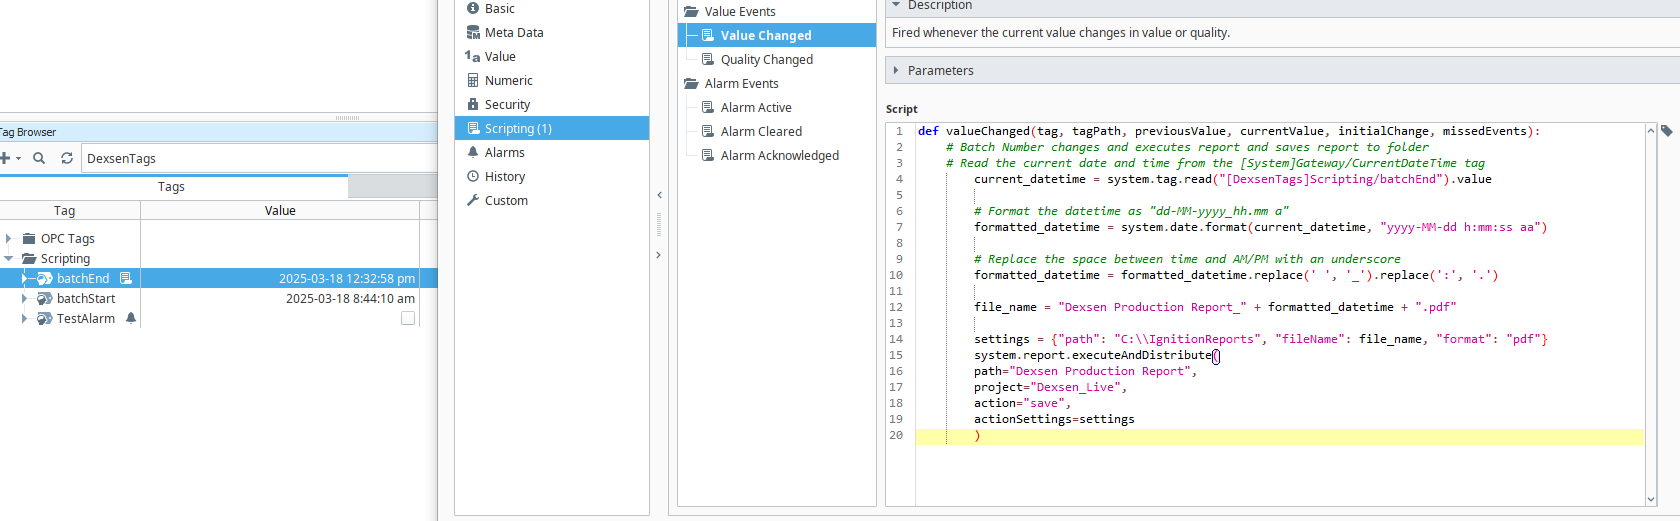
Task: Select the Alarm Acknowledged event
Action: (x=779, y=156)
